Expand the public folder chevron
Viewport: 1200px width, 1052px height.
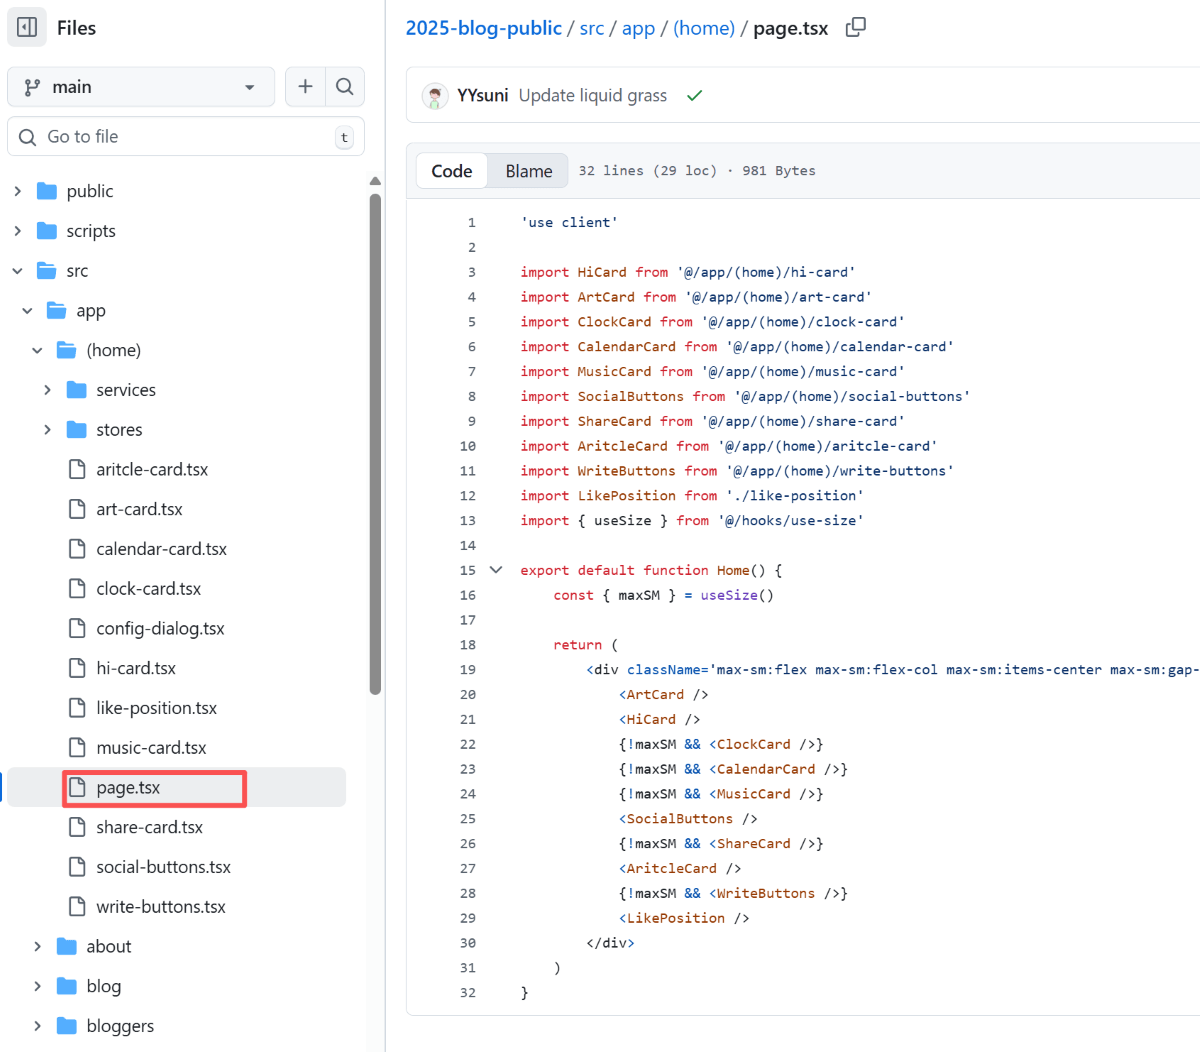pyautogui.click(x=18, y=191)
